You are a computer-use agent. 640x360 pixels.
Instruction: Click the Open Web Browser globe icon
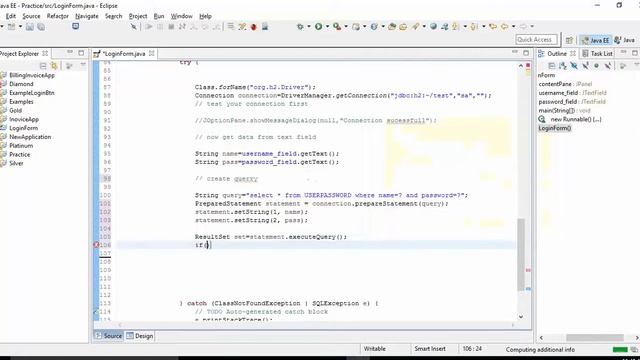point(433,27)
